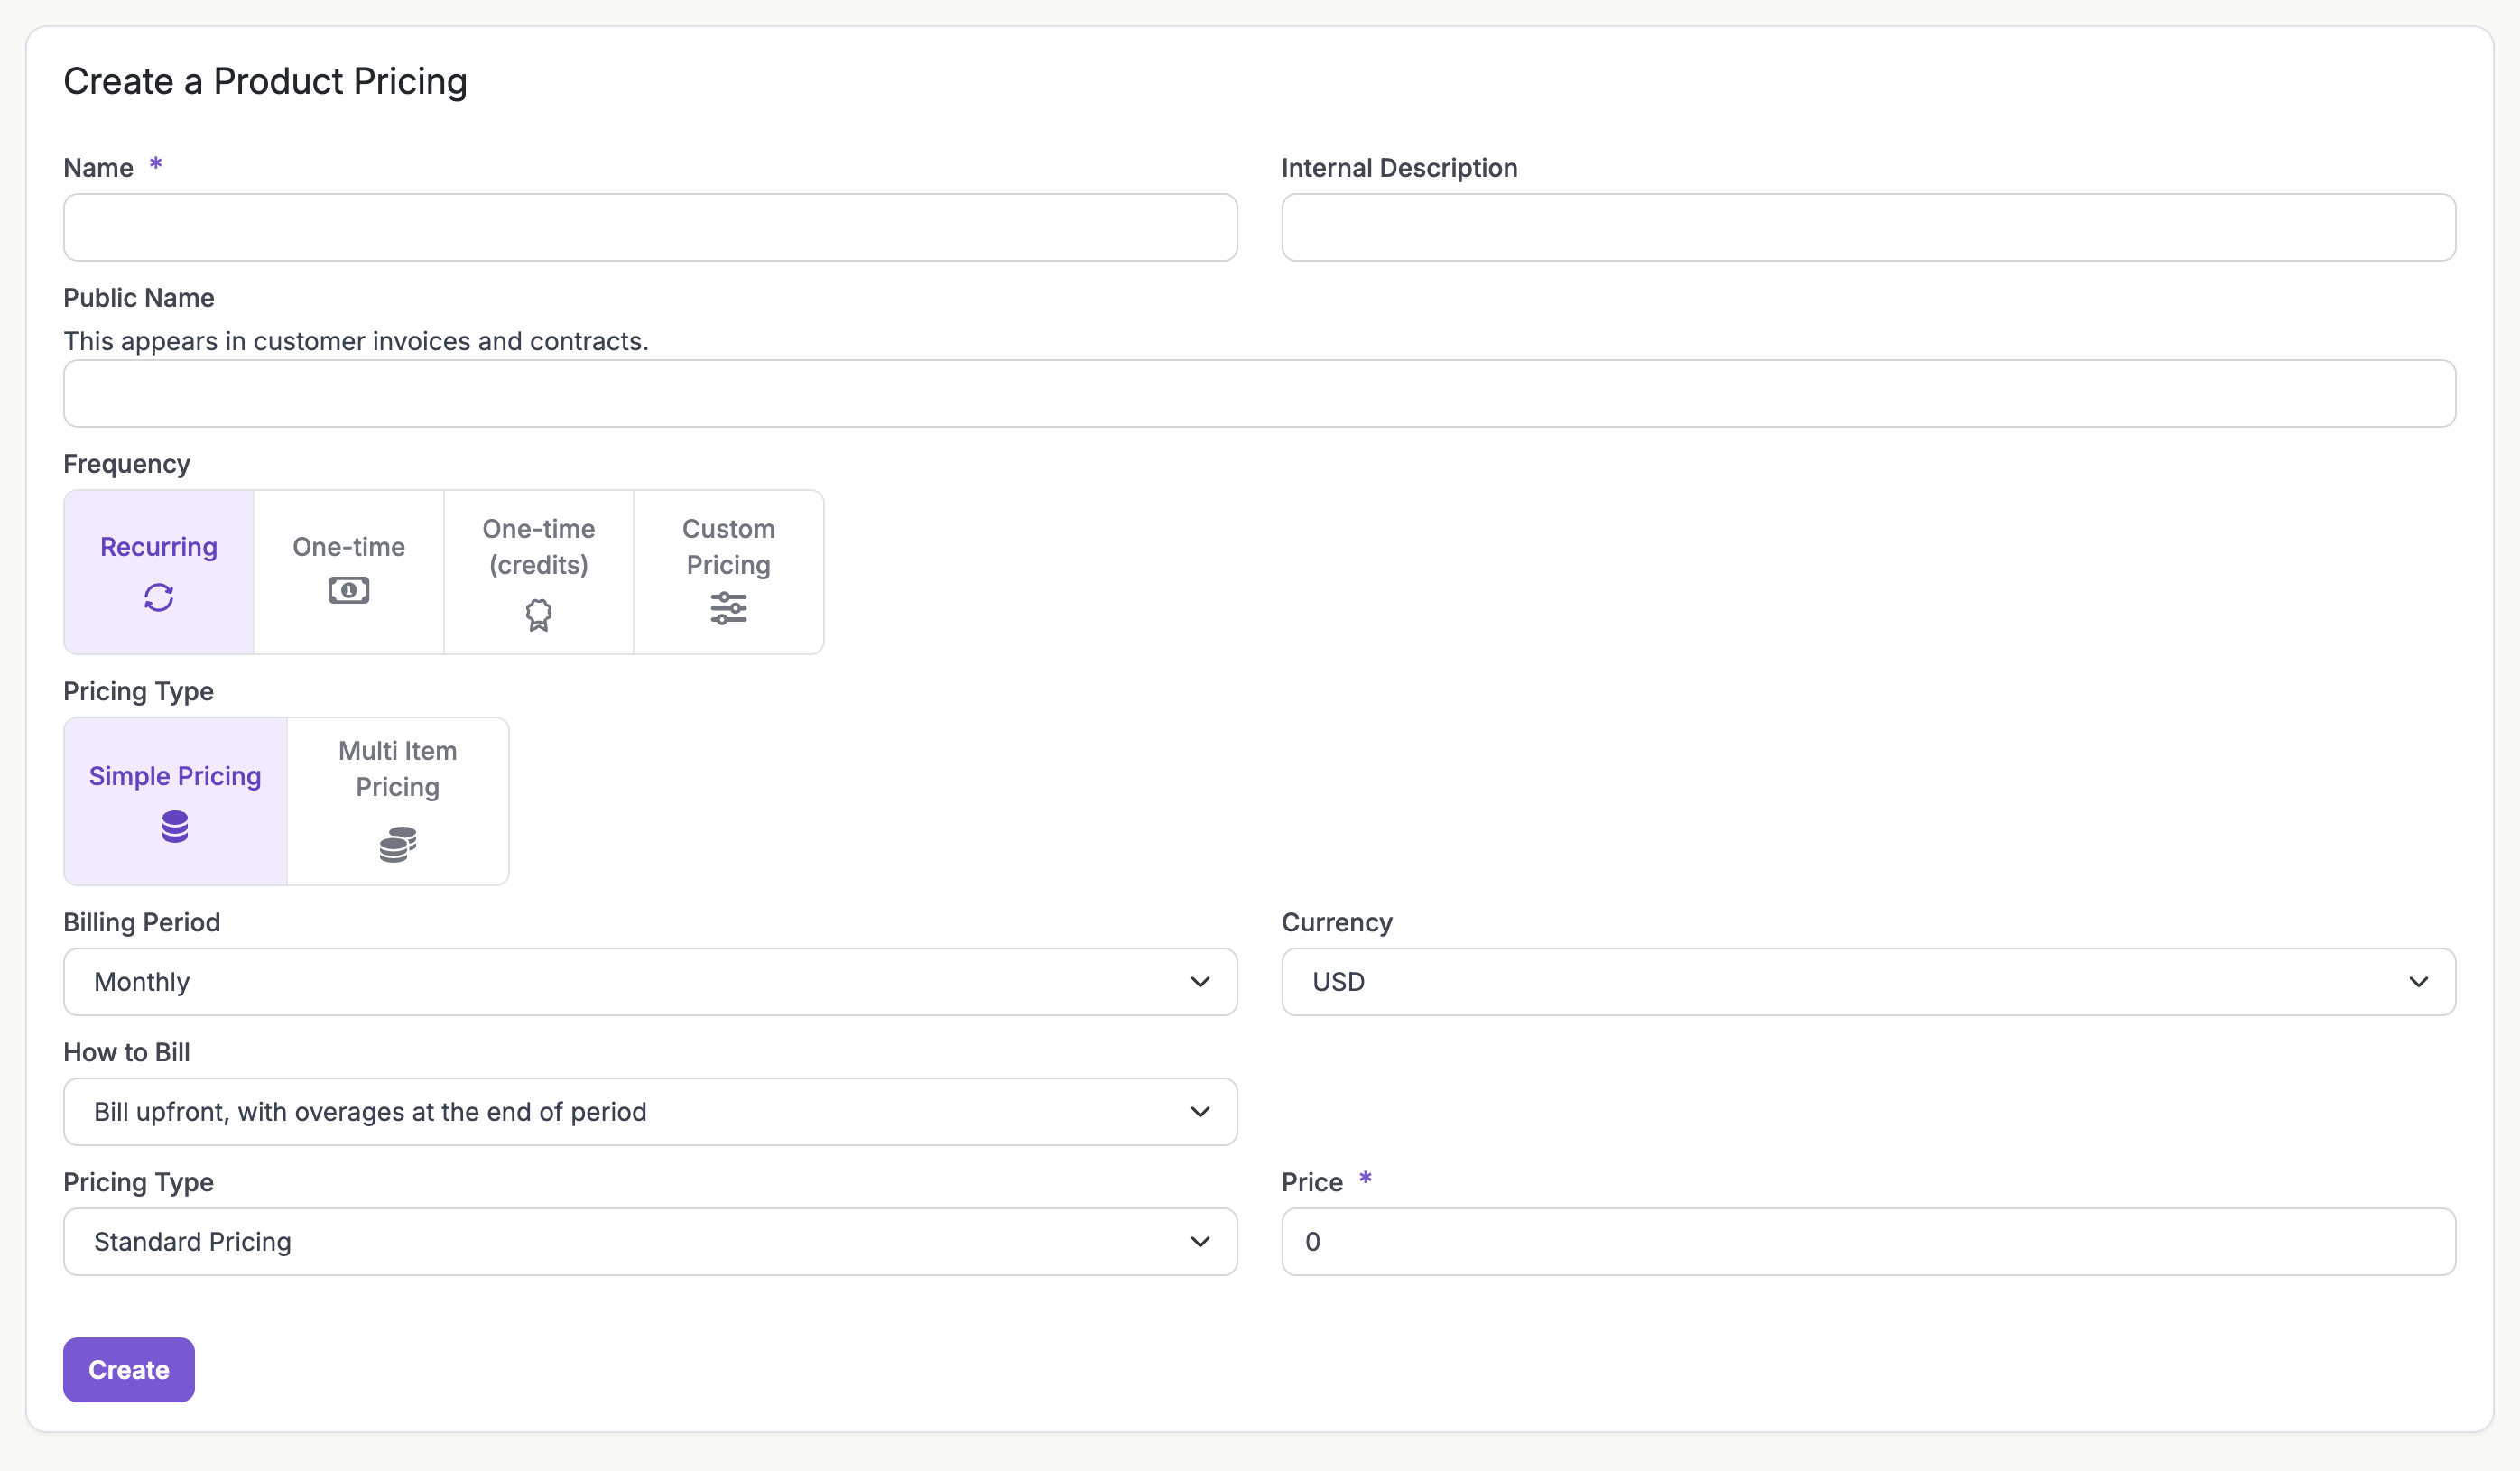
Task: Select the Recurring frequency label
Action: coord(158,547)
